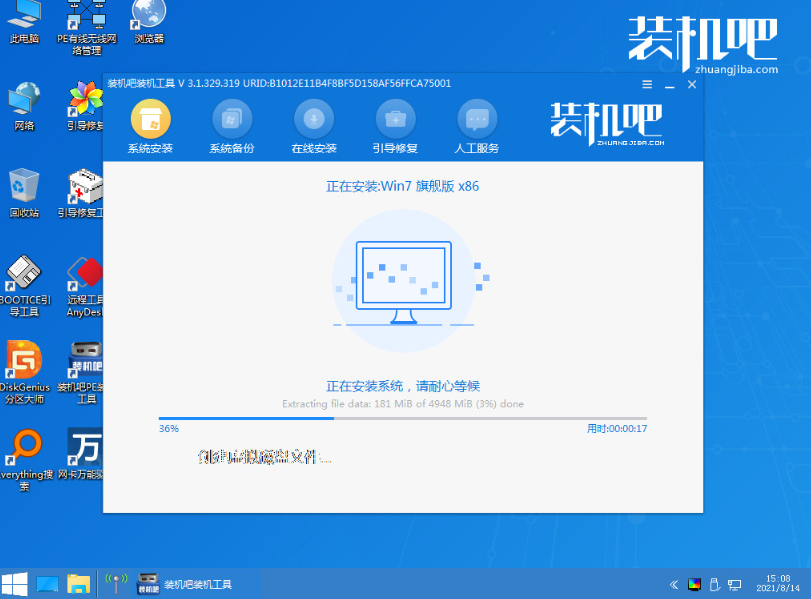Open the 系统安装 tab icon
Image resolution: width=811 pixels, height=599 pixels.
click(150, 121)
